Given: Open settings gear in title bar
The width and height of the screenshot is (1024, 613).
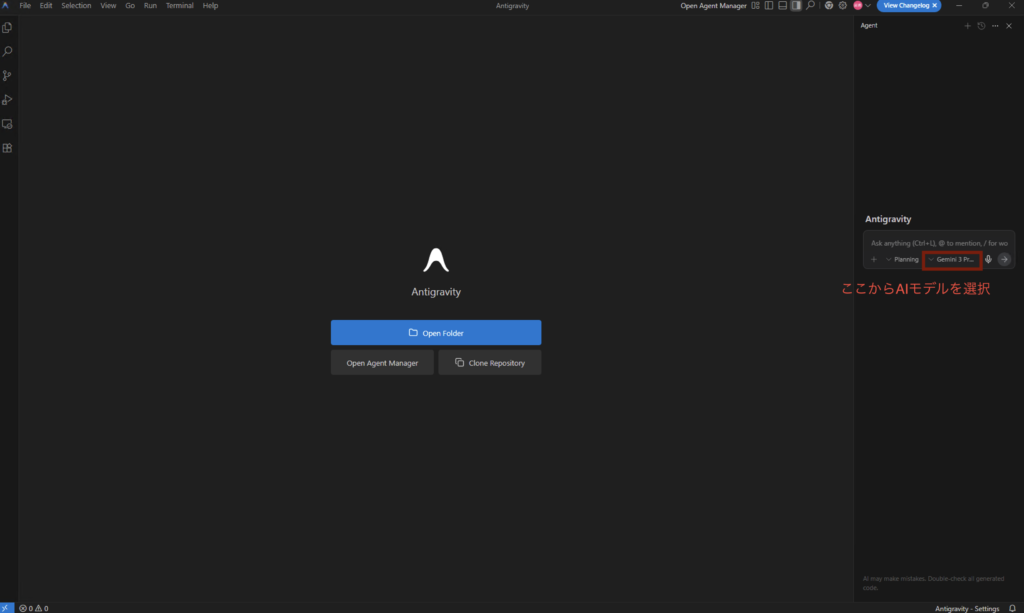Looking at the screenshot, I should point(842,5).
